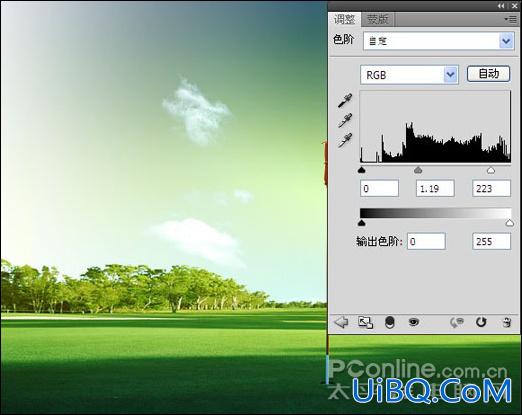
Task: Open the panel options menu
Action: pyautogui.click(x=510, y=20)
